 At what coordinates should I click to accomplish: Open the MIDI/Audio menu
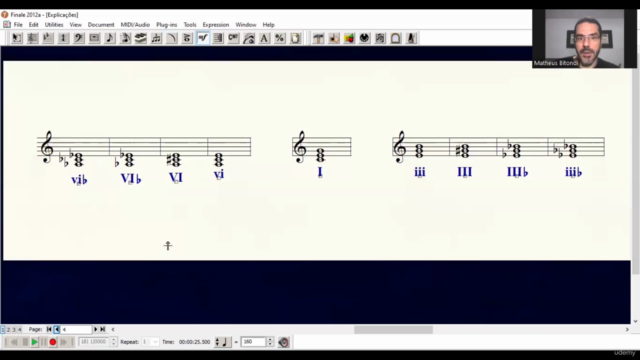[x=135, y=24]
